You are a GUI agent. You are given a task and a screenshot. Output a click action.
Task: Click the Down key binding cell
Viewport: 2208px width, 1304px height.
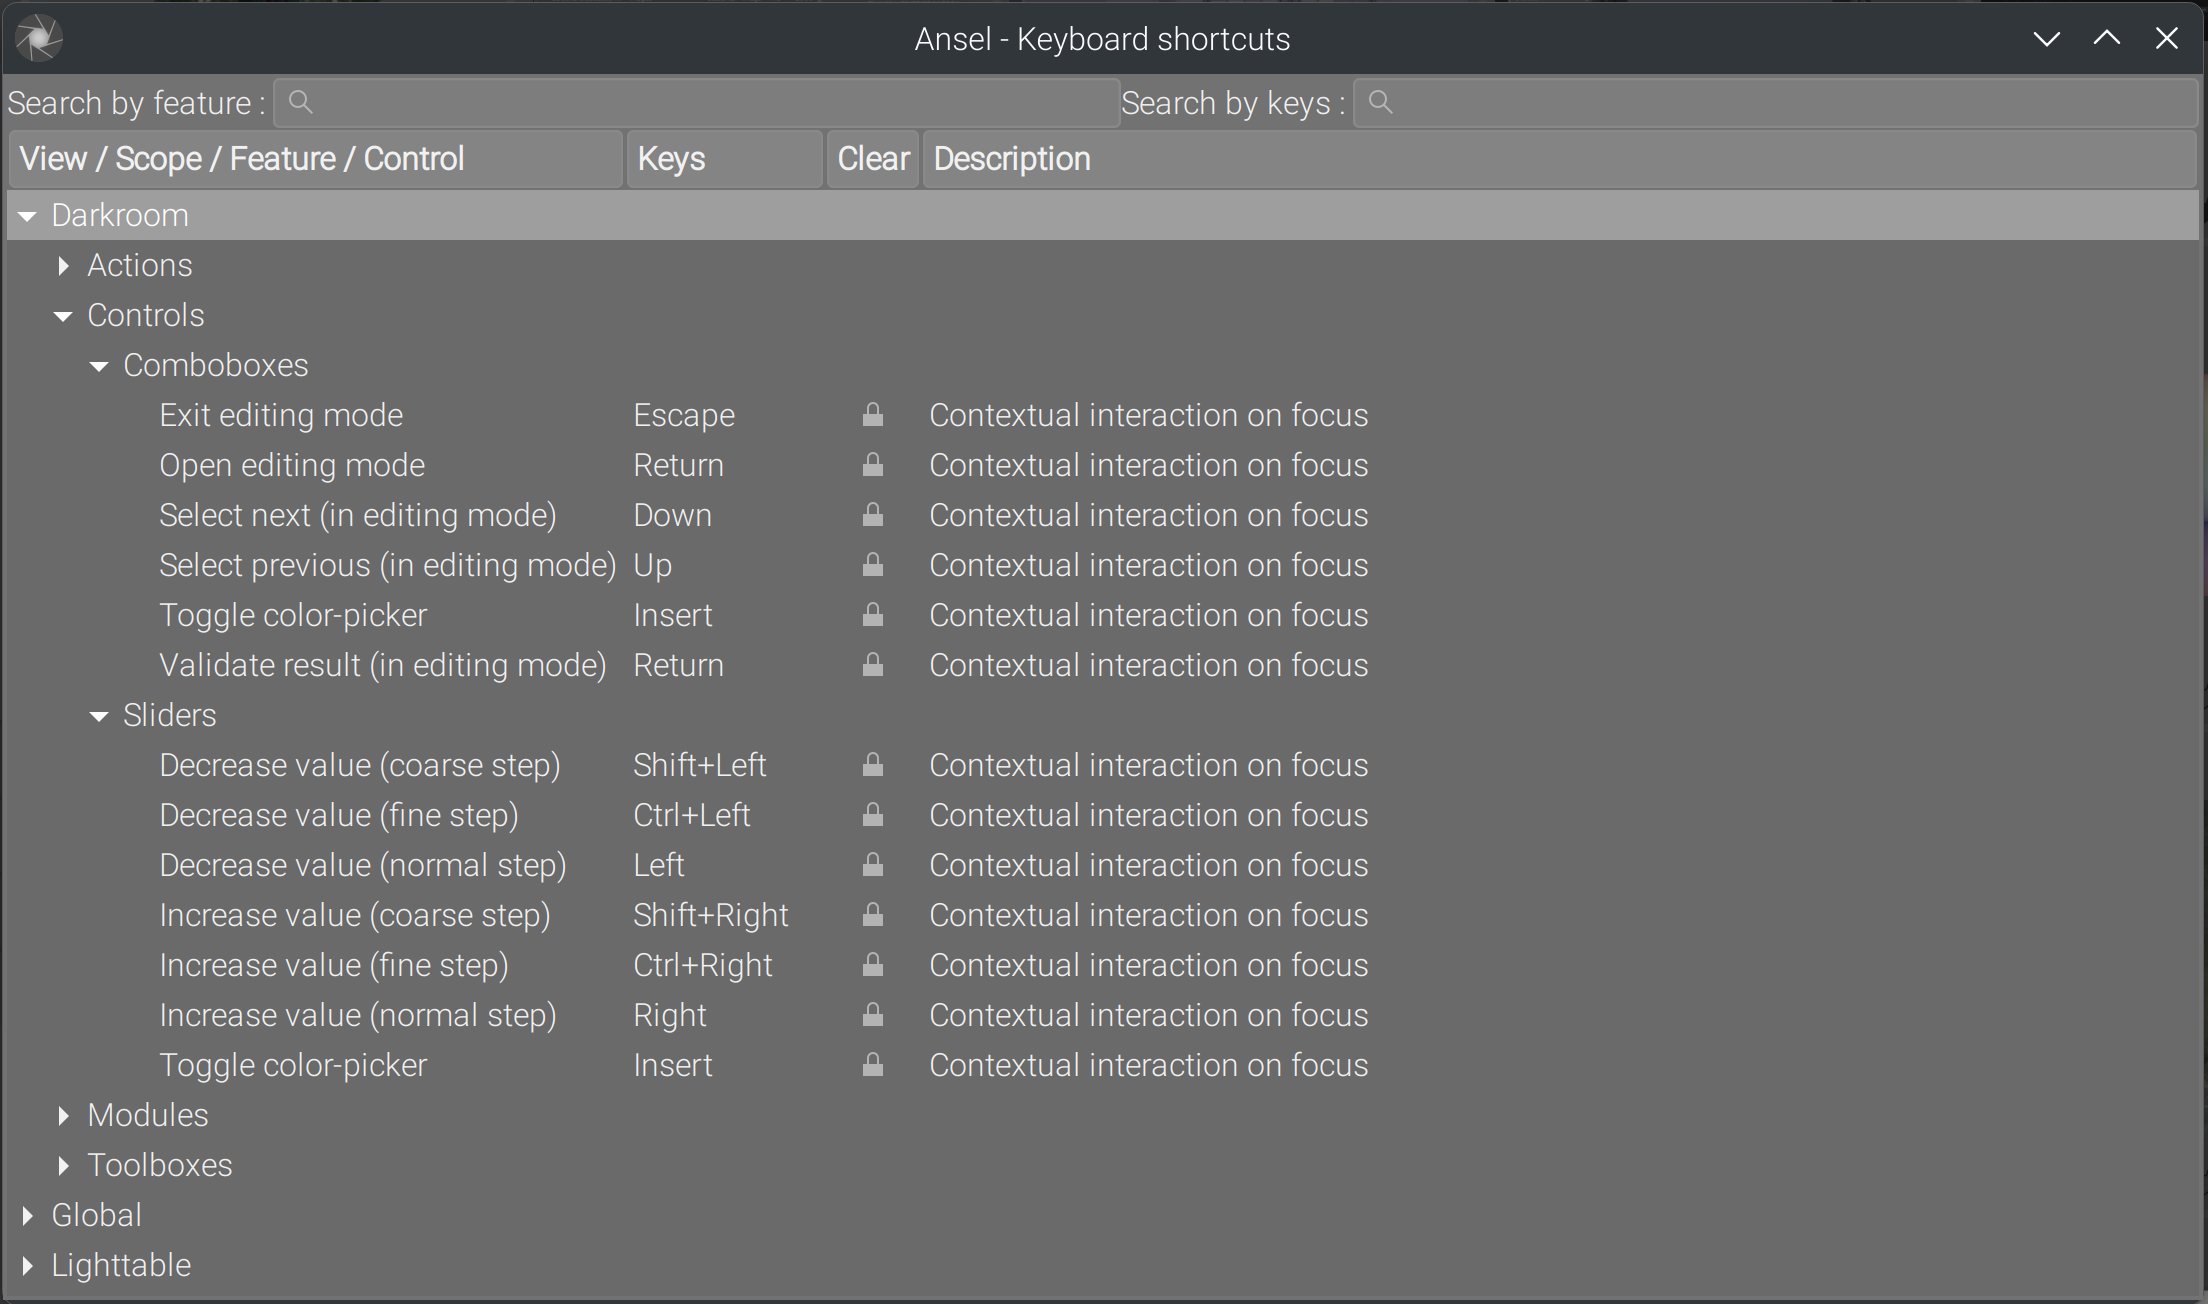tap(672, 516)
